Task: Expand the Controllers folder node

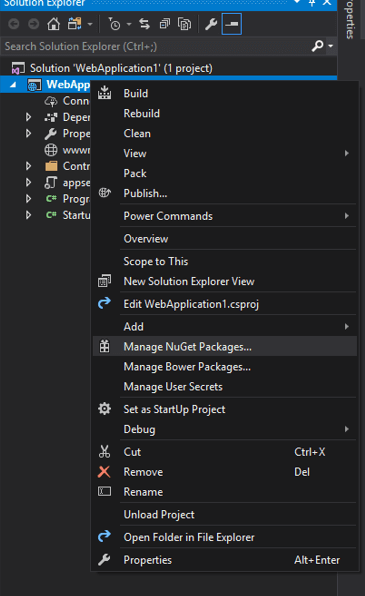Action: click(28, 166)
